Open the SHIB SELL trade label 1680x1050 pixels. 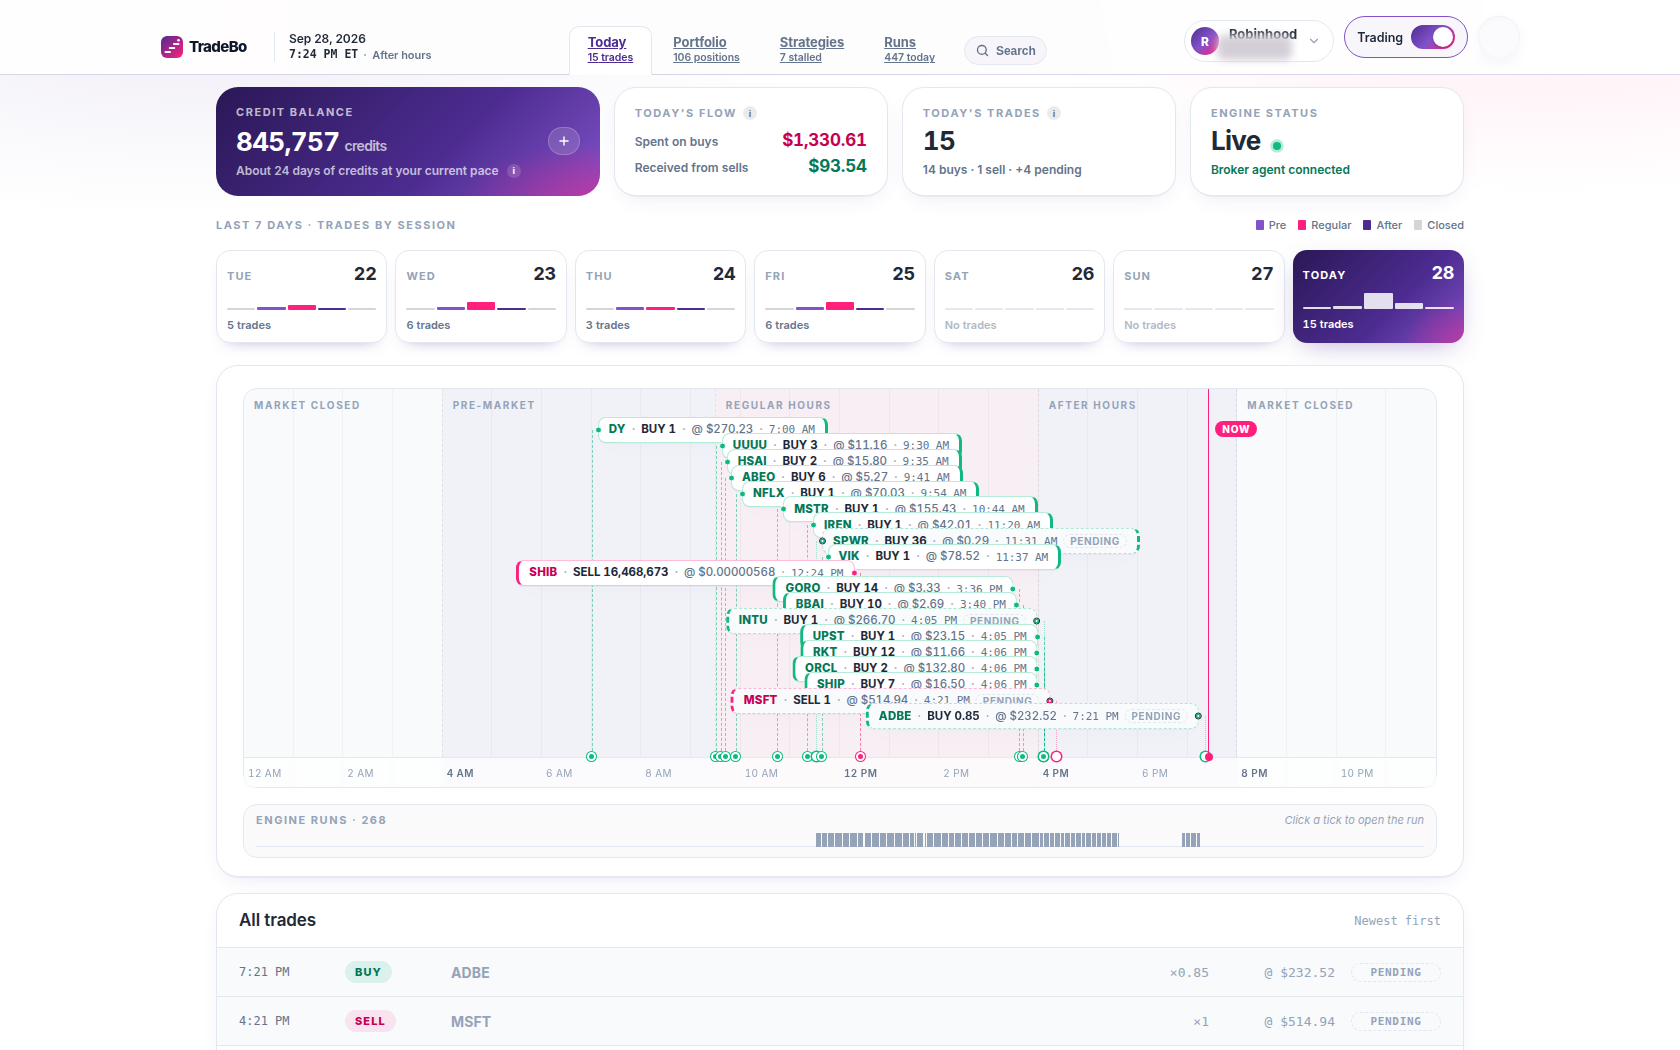click(x=687, y=572)
